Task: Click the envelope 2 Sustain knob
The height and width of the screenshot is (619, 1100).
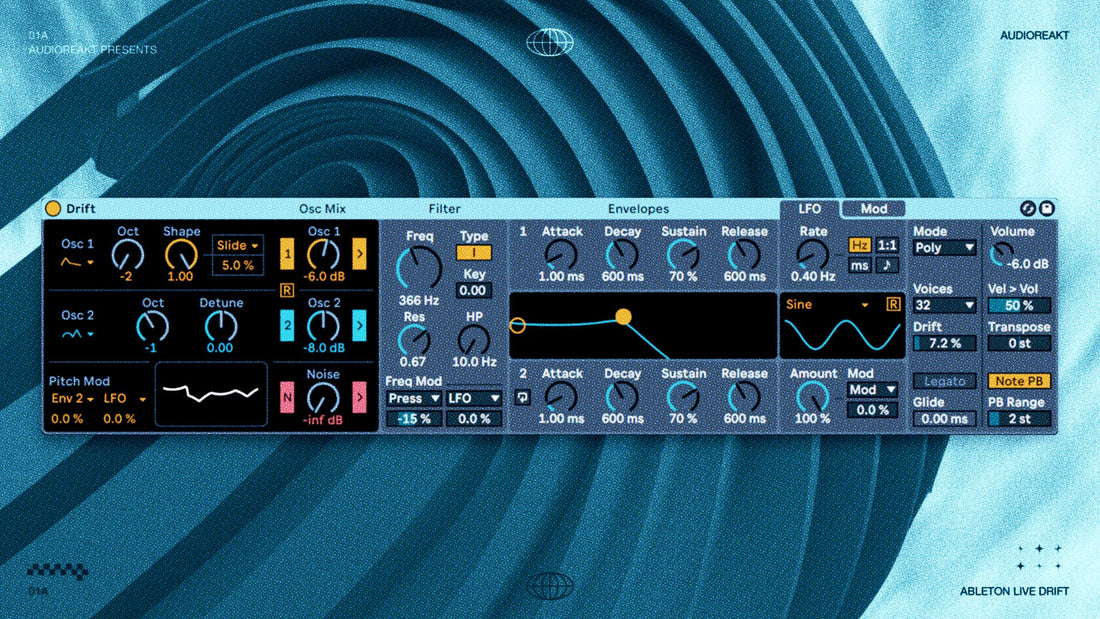Action: pyautogui.click(x=683, y=398)
